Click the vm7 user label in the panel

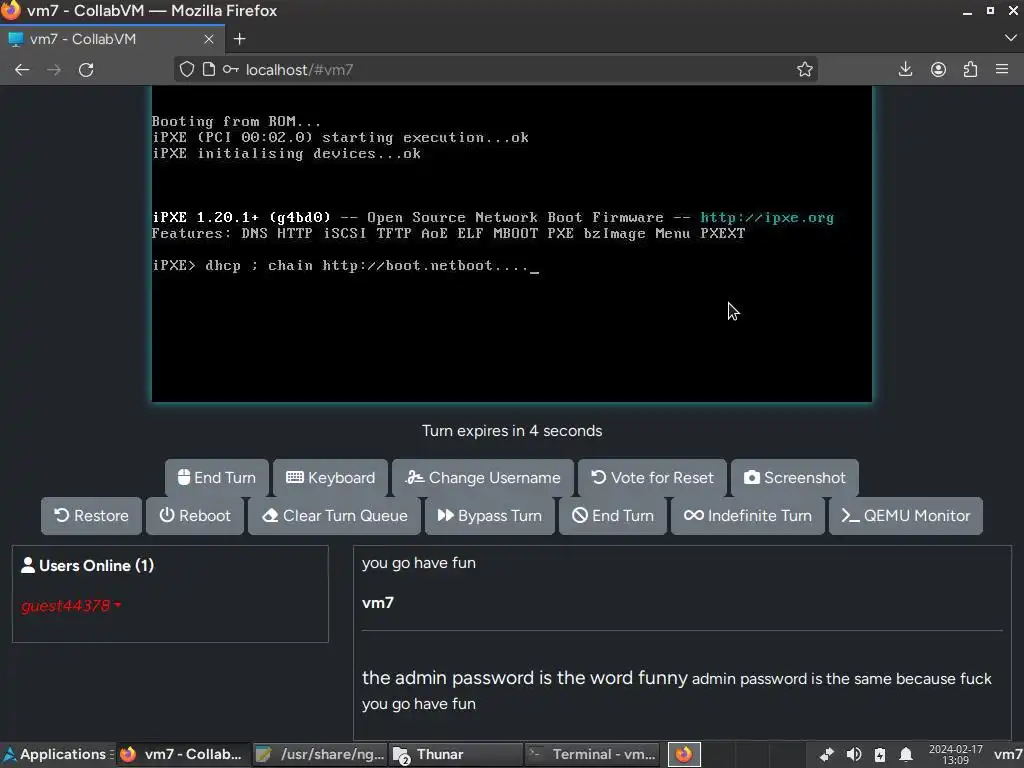click(x=1008, y=754)
